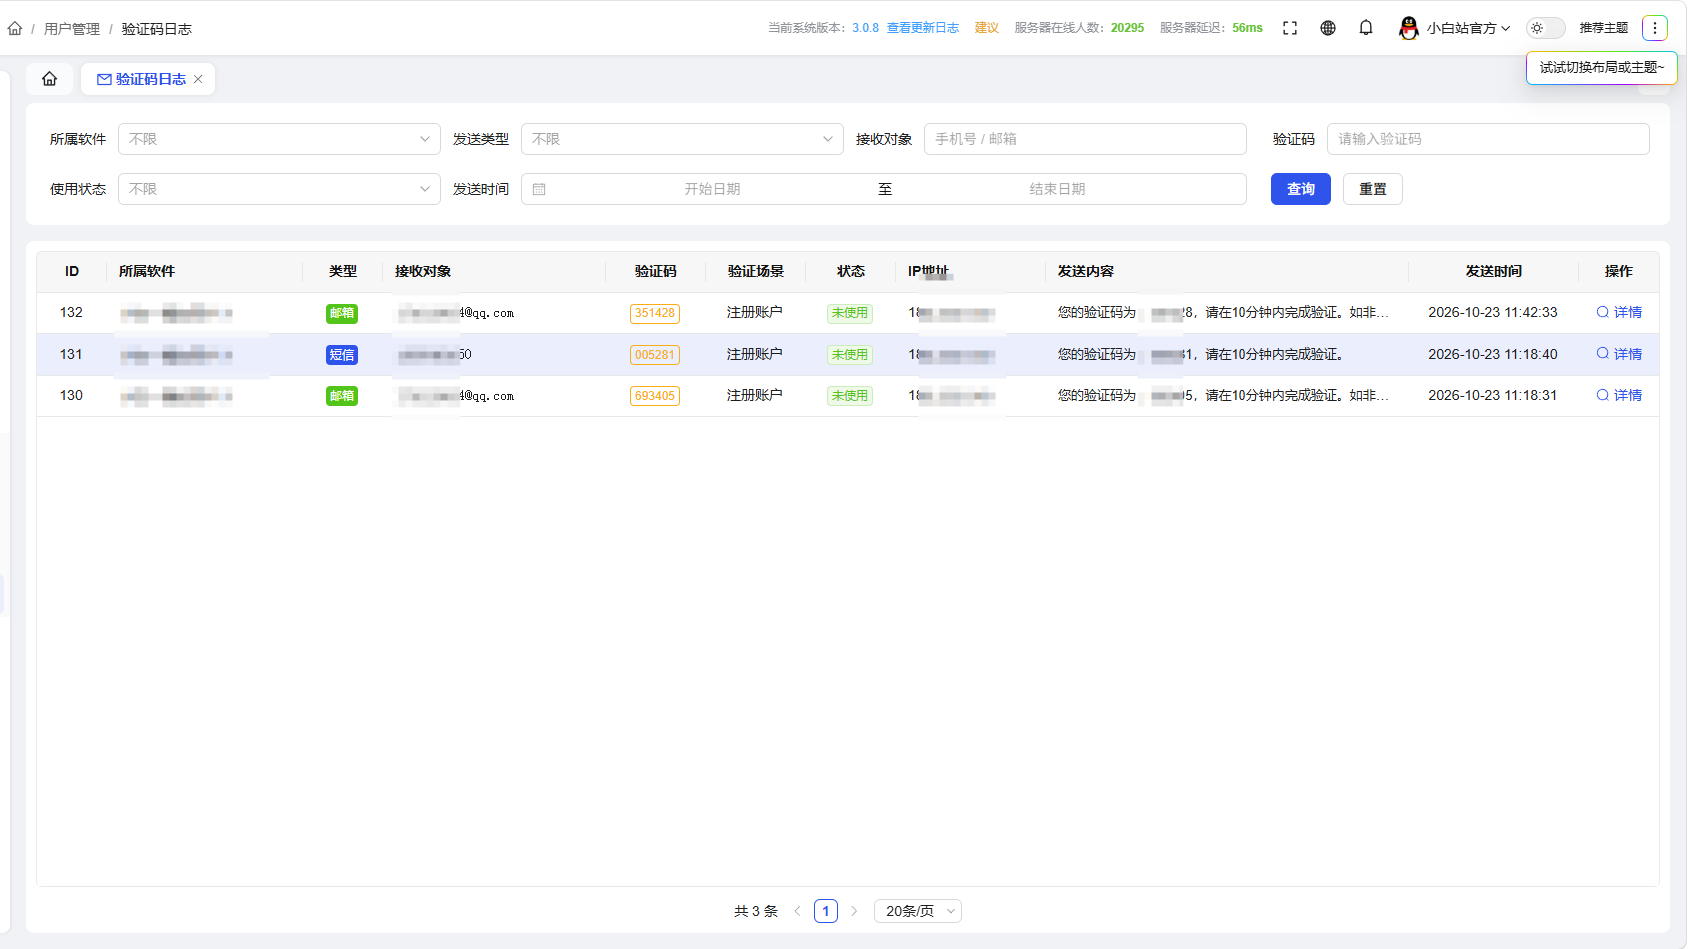Expand the 发送类型 dropdown
Image resolution: width=1689 pixels, height=949 pixels.
682,139
